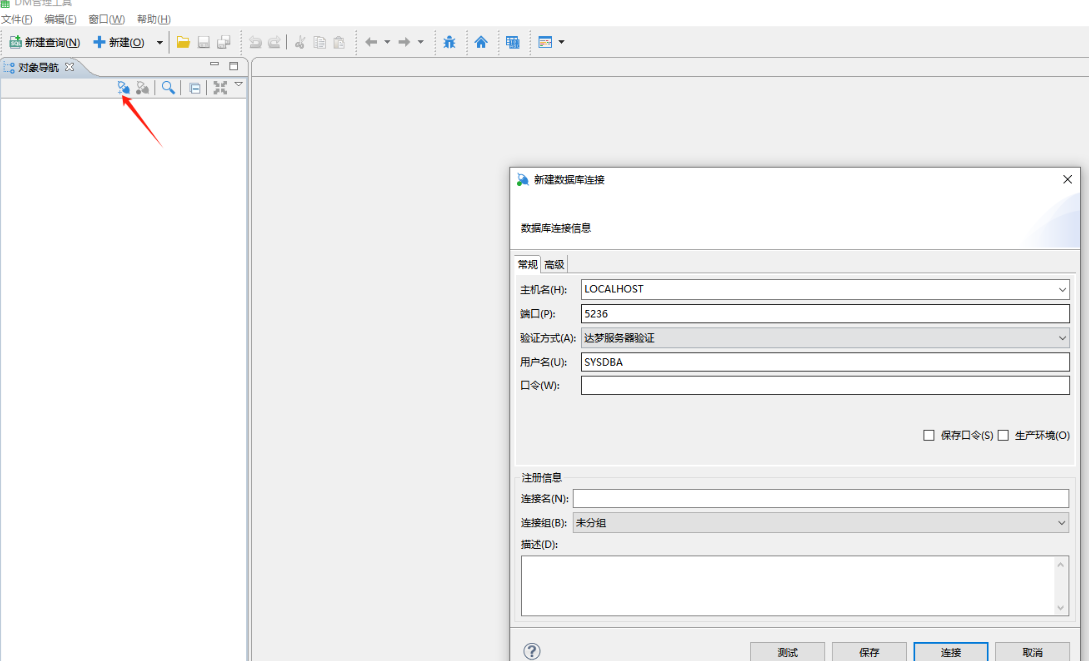Click the back navigation arrow

(371, 42)
